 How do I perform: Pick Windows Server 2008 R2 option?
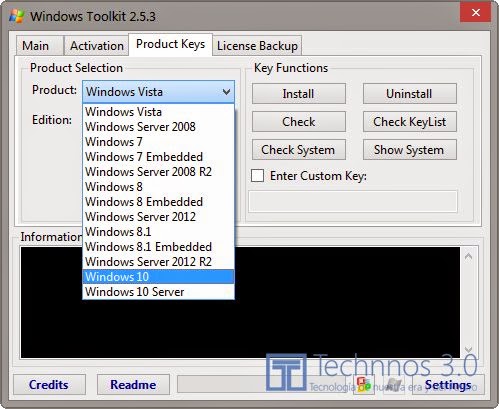click(x=158, y=172)
